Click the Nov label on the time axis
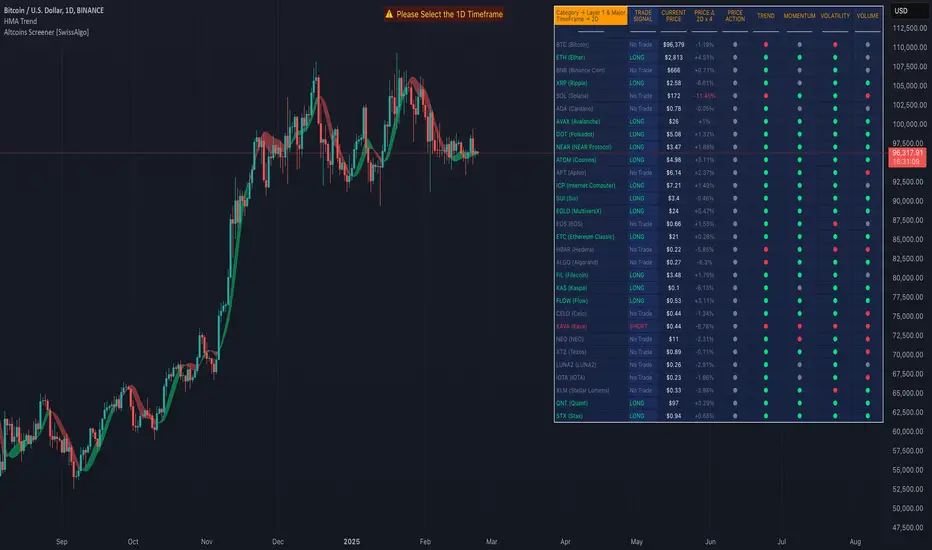Viewport: 932px width, 550px height. (206, 542)
